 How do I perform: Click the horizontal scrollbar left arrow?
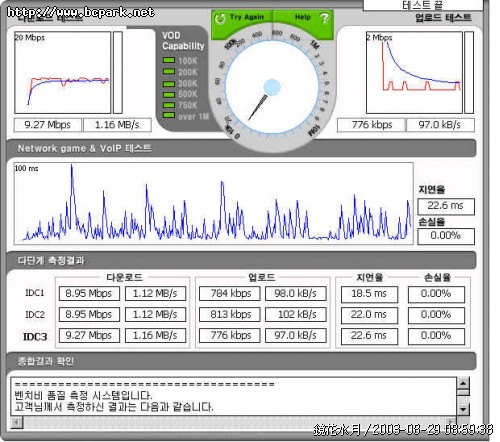[x=17, y=422]
